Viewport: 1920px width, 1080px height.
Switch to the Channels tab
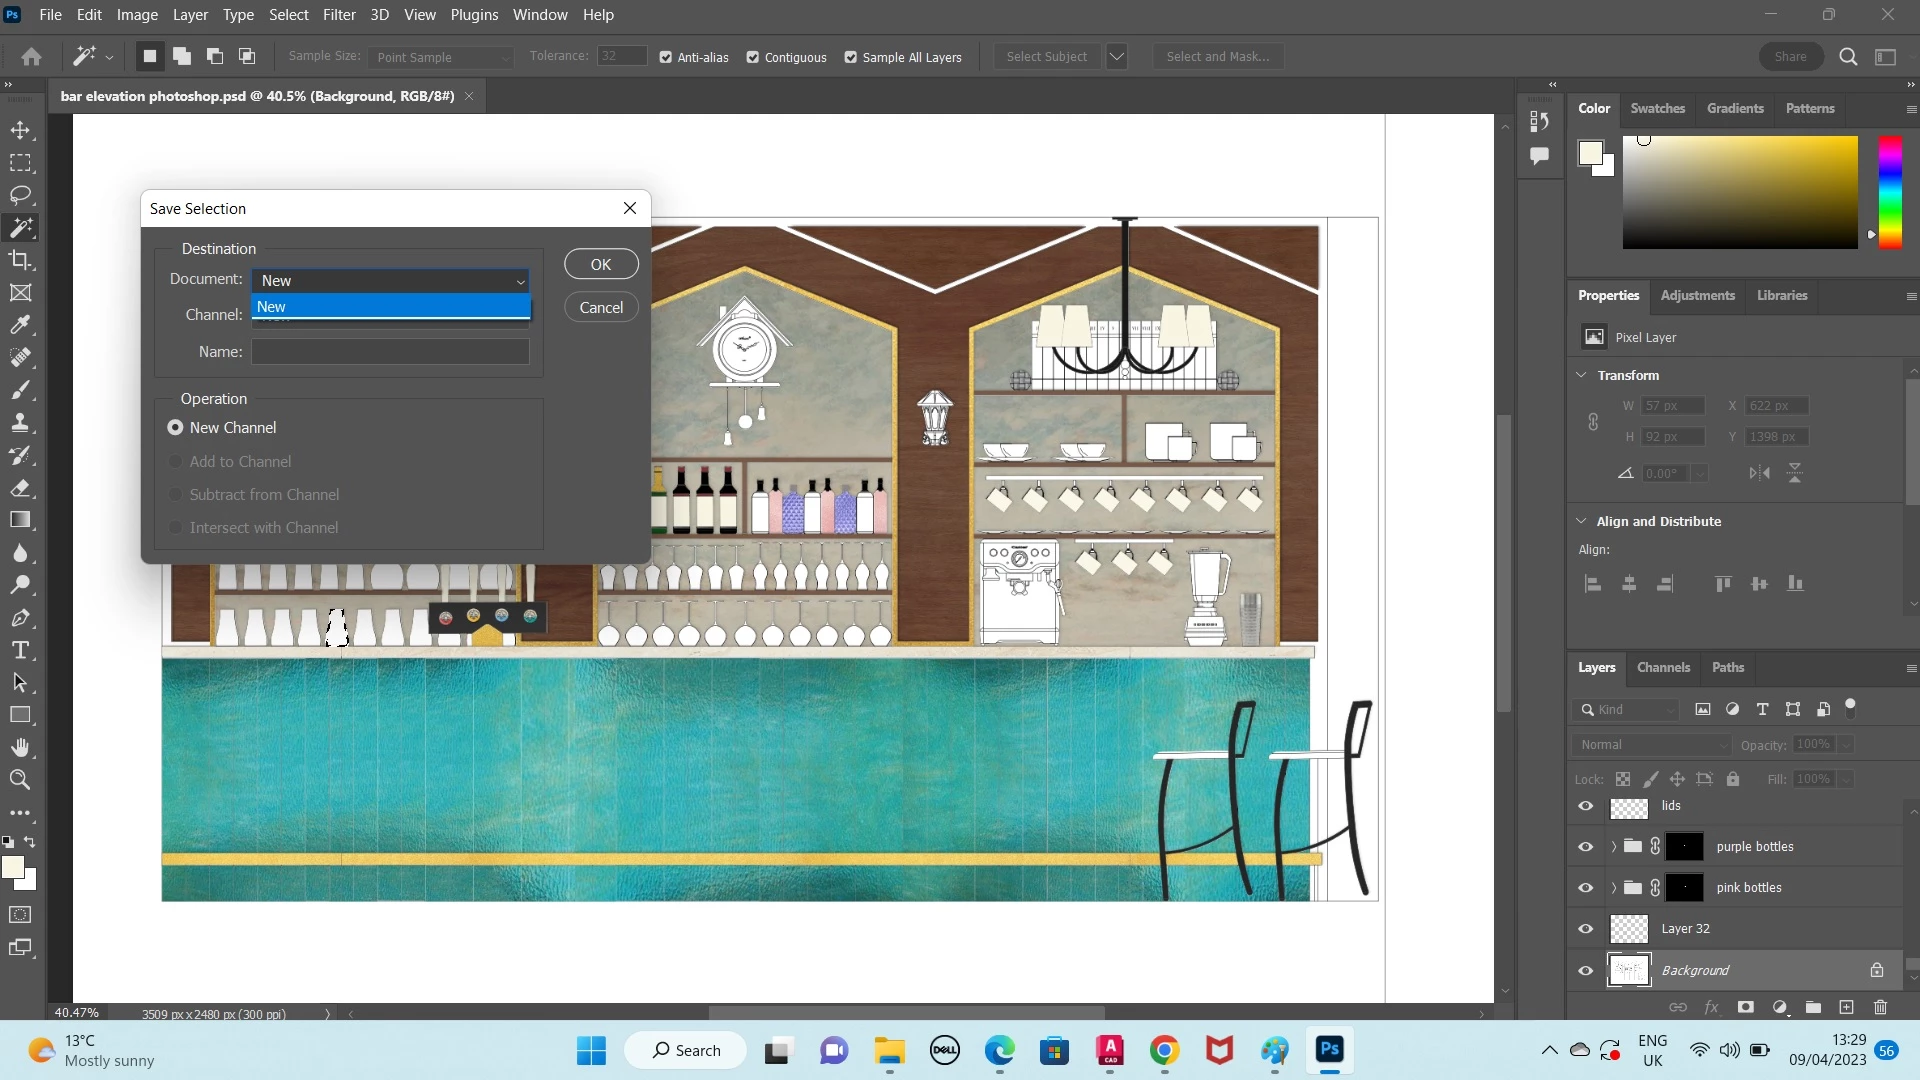click(1663, 667)
